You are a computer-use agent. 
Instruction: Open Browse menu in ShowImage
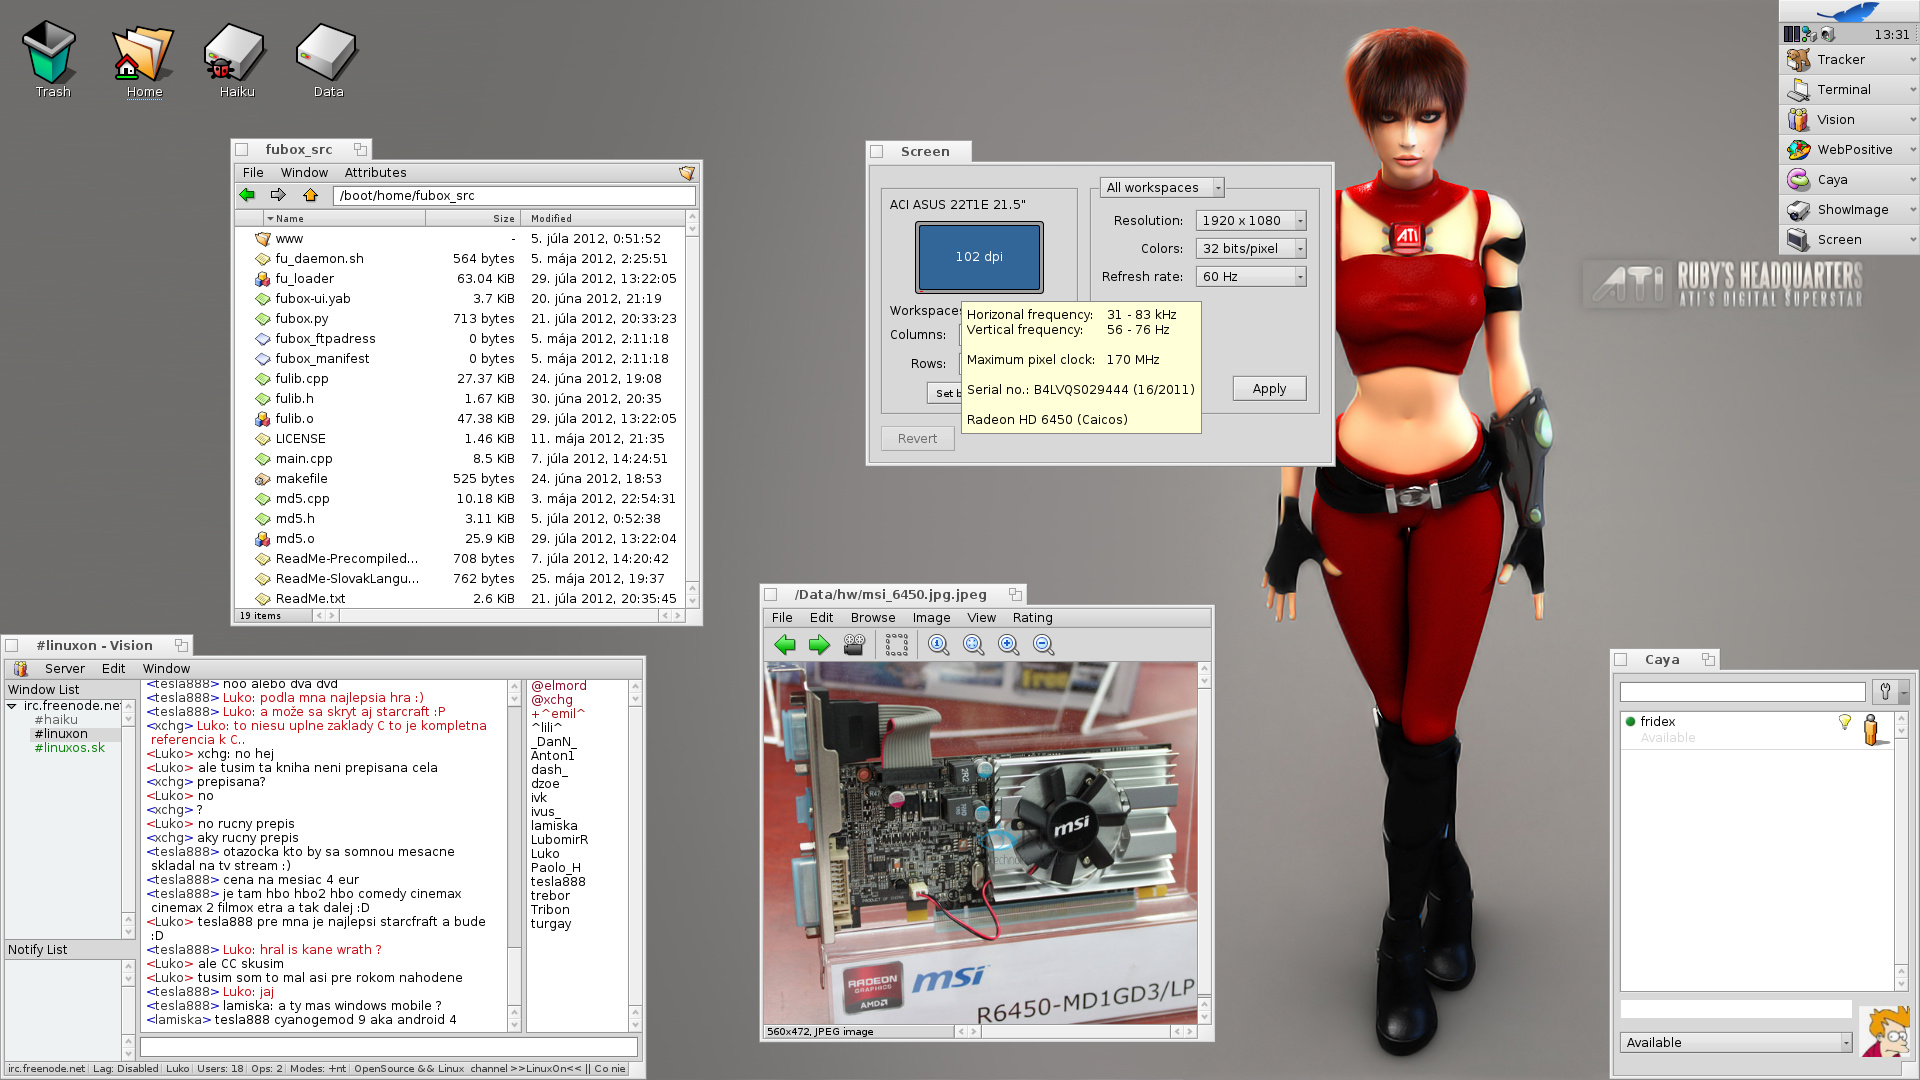872,618
